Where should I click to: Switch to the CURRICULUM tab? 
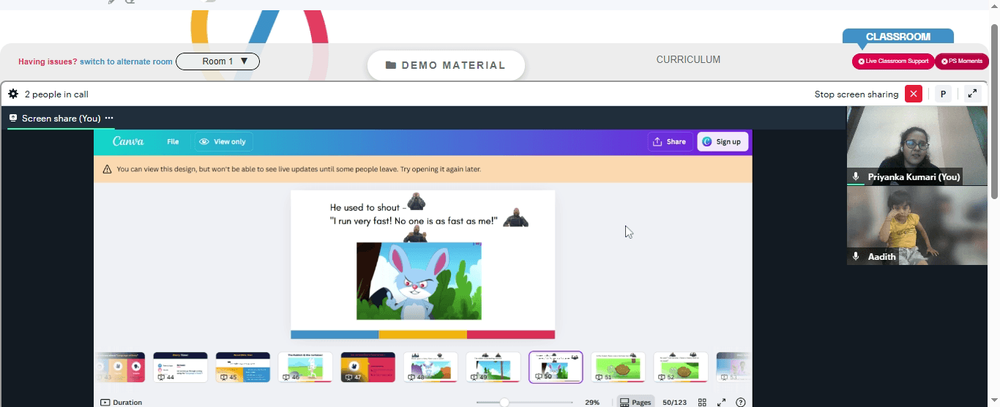click(688, 59)
